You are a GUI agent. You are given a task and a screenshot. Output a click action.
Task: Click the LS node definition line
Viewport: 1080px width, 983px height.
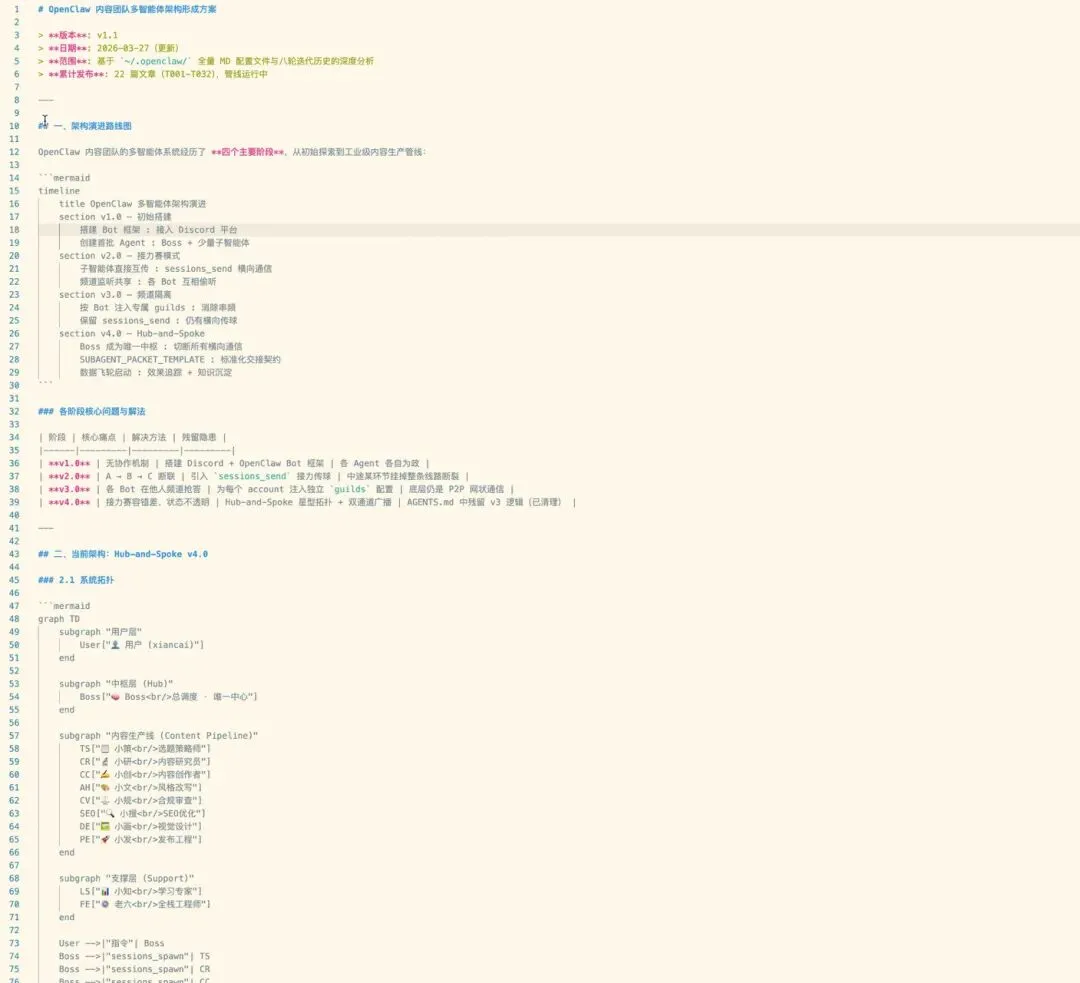click(x=141, y=891)
